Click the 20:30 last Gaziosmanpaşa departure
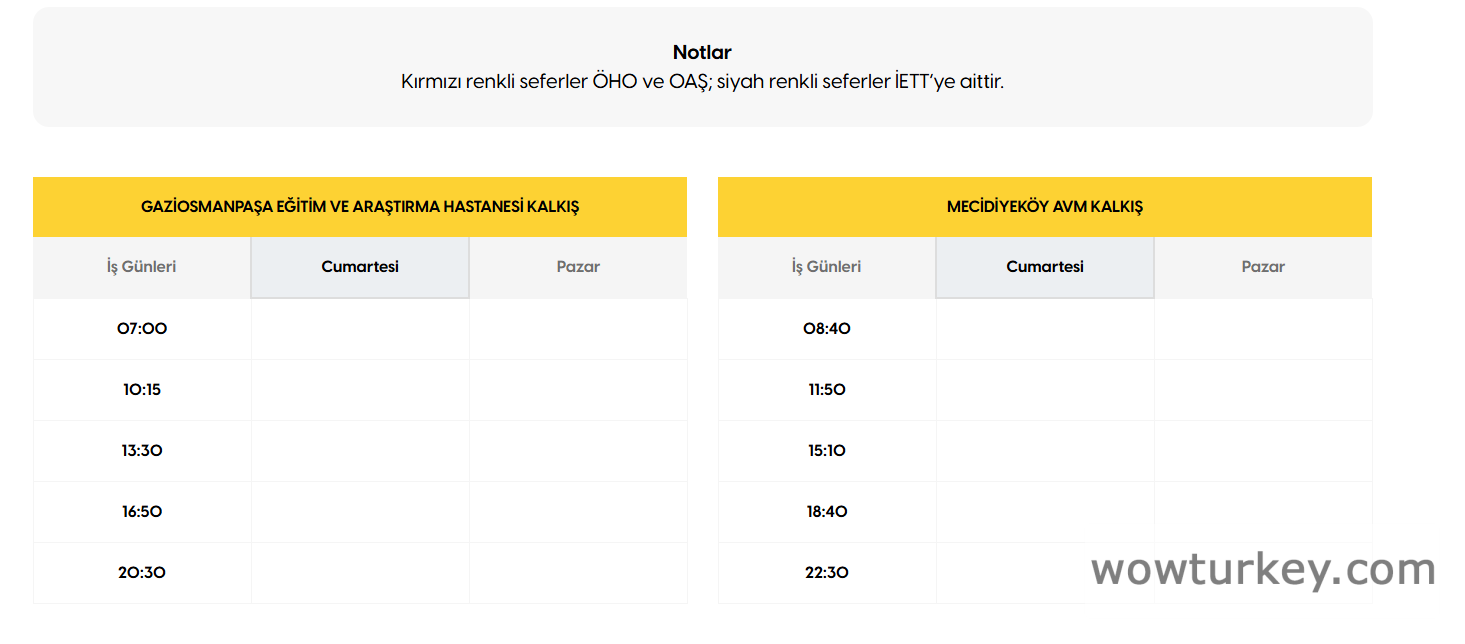Screen dimensions: 1465x644 (x=142, y=573)
